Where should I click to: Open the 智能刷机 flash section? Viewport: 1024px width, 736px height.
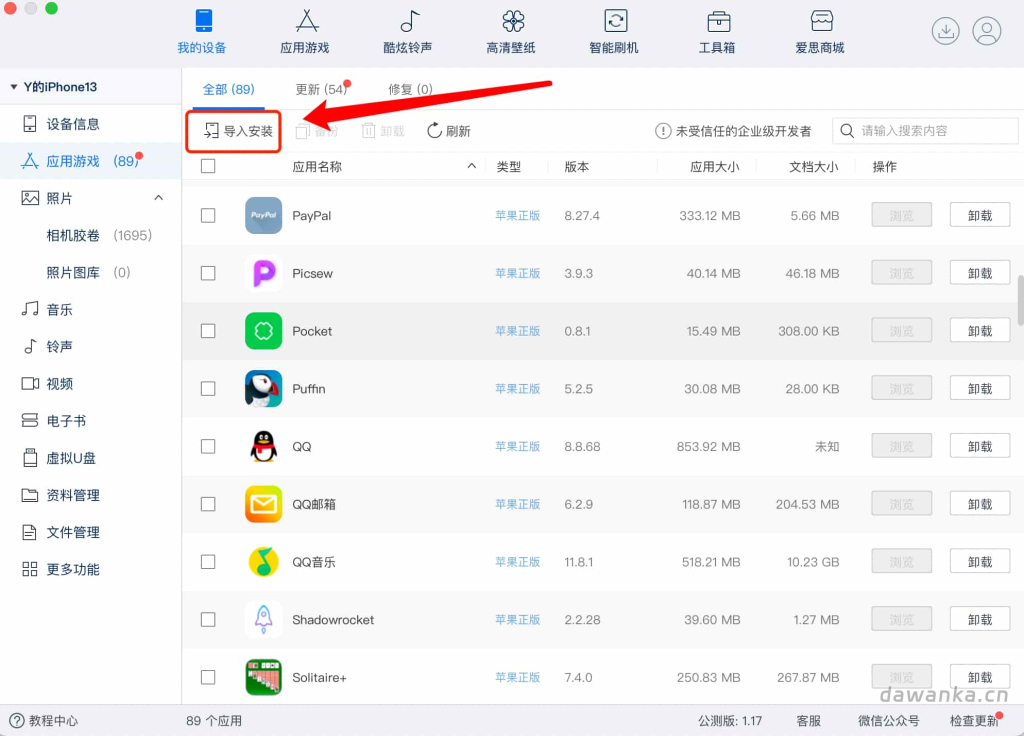click(x=614, y=32)
